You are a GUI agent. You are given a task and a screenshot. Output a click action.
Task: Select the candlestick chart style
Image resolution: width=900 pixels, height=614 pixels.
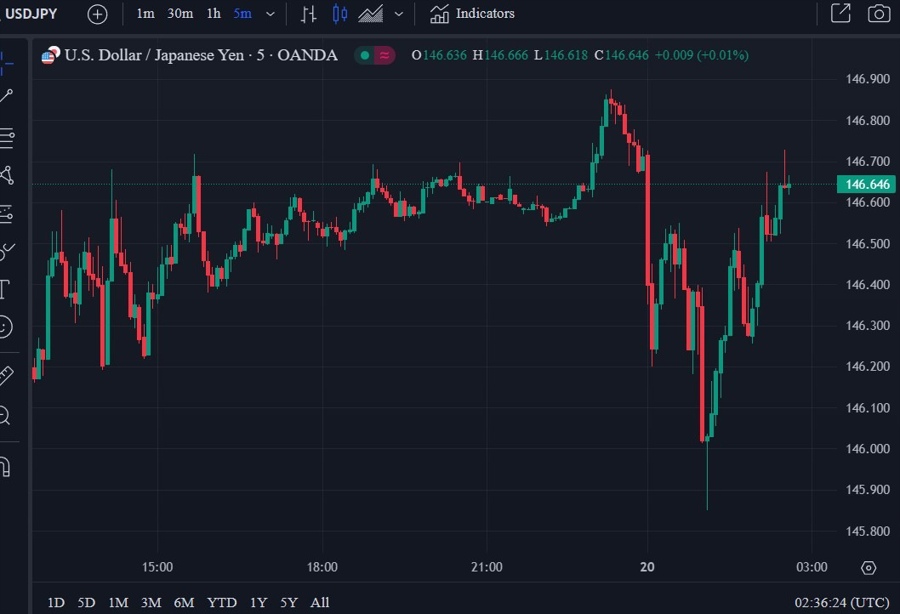340,14
